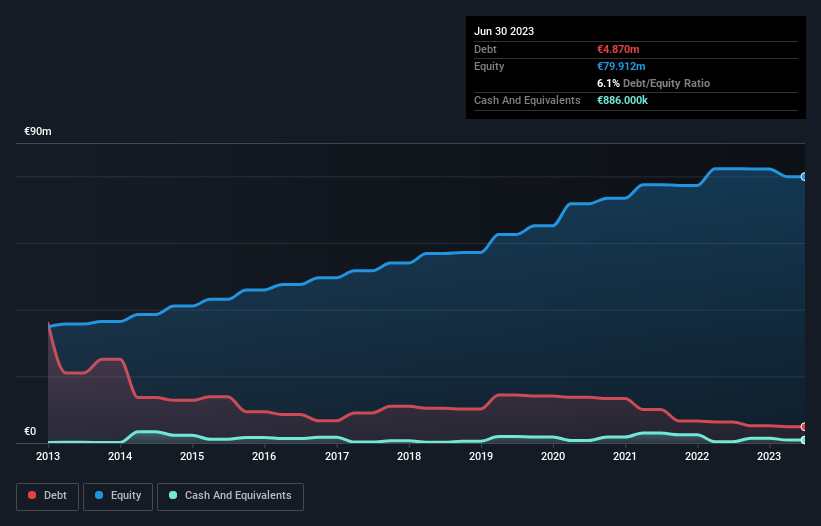
Task: Click the 2023 x-axis label
Action: pyautogui.click(x=769, y=456)
